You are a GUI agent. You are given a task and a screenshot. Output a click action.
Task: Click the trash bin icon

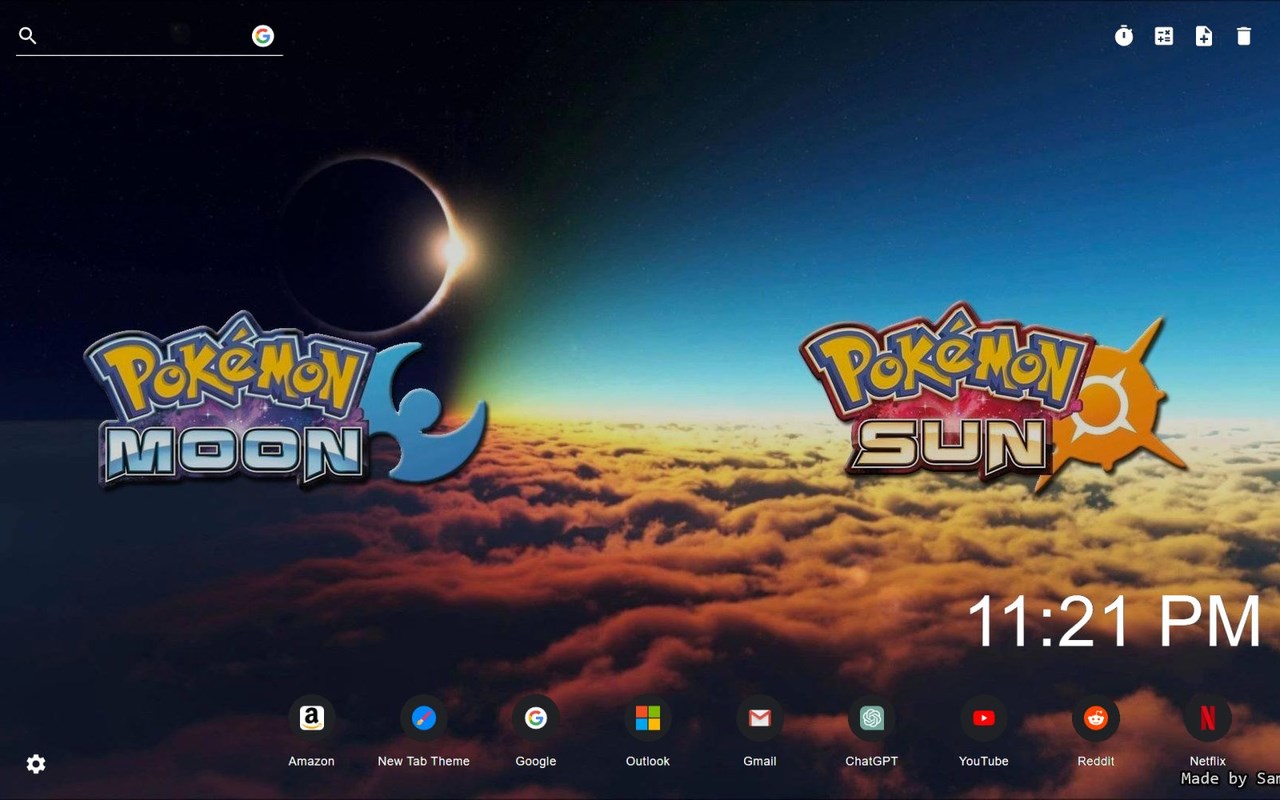click(x=1244, y=36)
